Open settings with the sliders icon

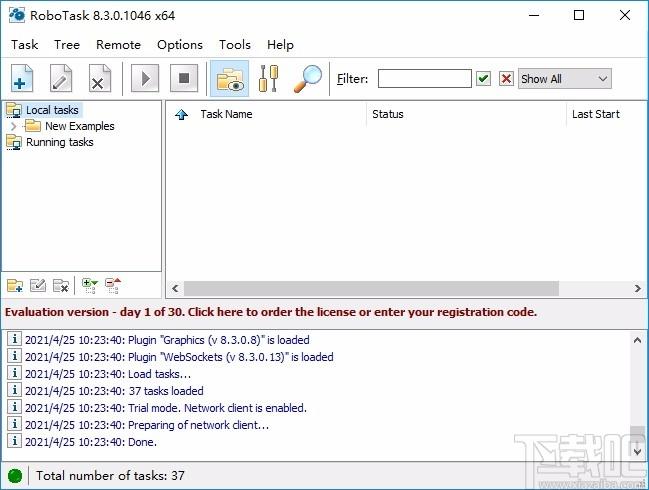tap(268, 78)
